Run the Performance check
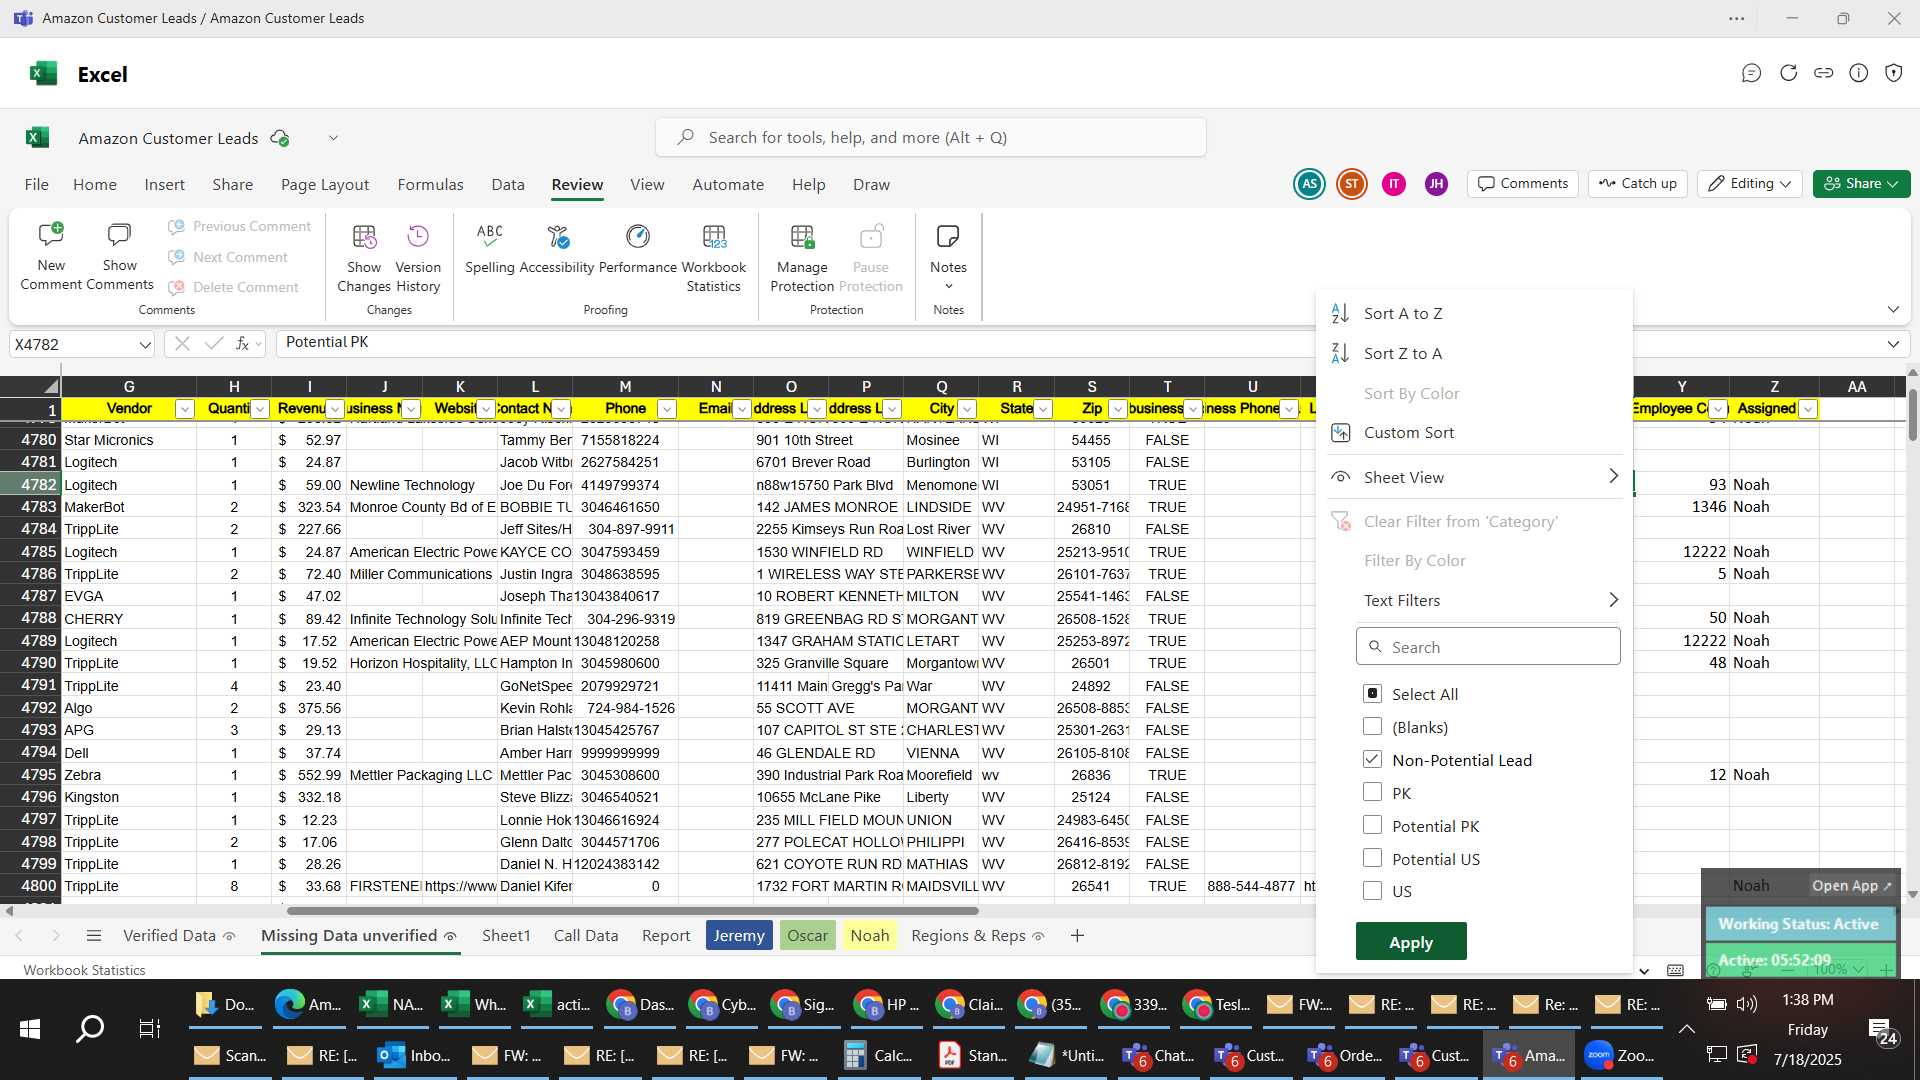 [638, 248]
